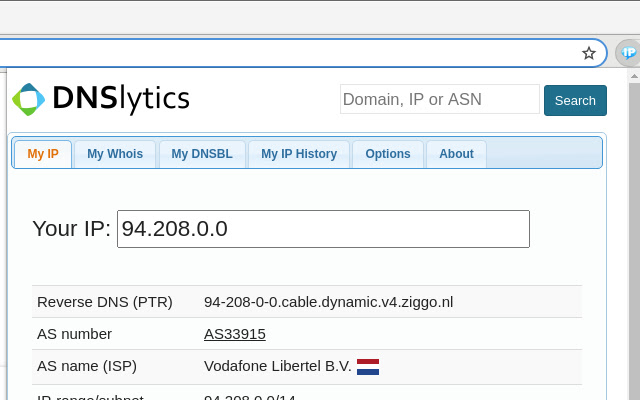Open the My Whois tab

(x=115, y=154)
